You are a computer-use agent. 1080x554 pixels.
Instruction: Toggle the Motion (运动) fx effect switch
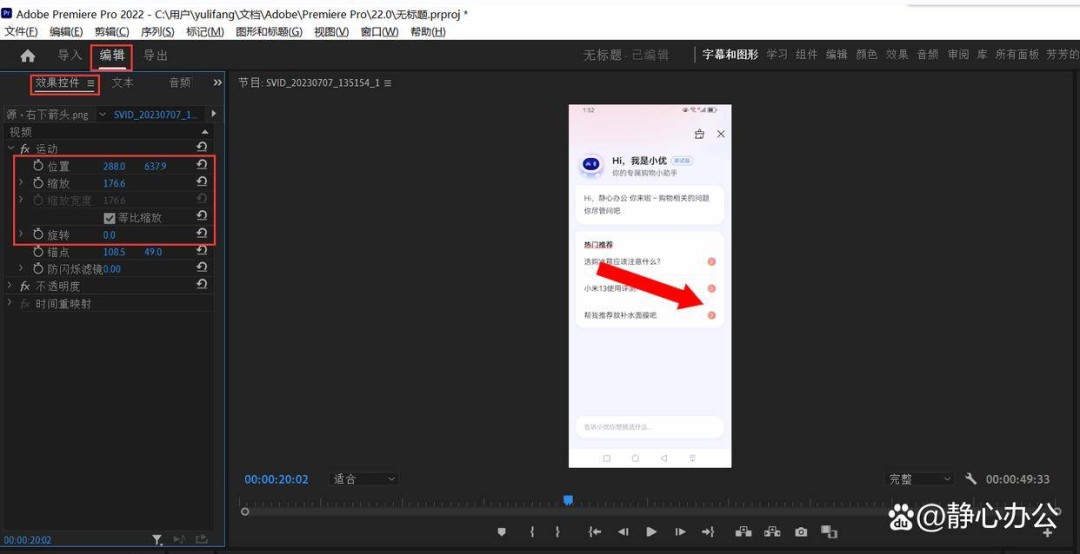click(25, 149)
